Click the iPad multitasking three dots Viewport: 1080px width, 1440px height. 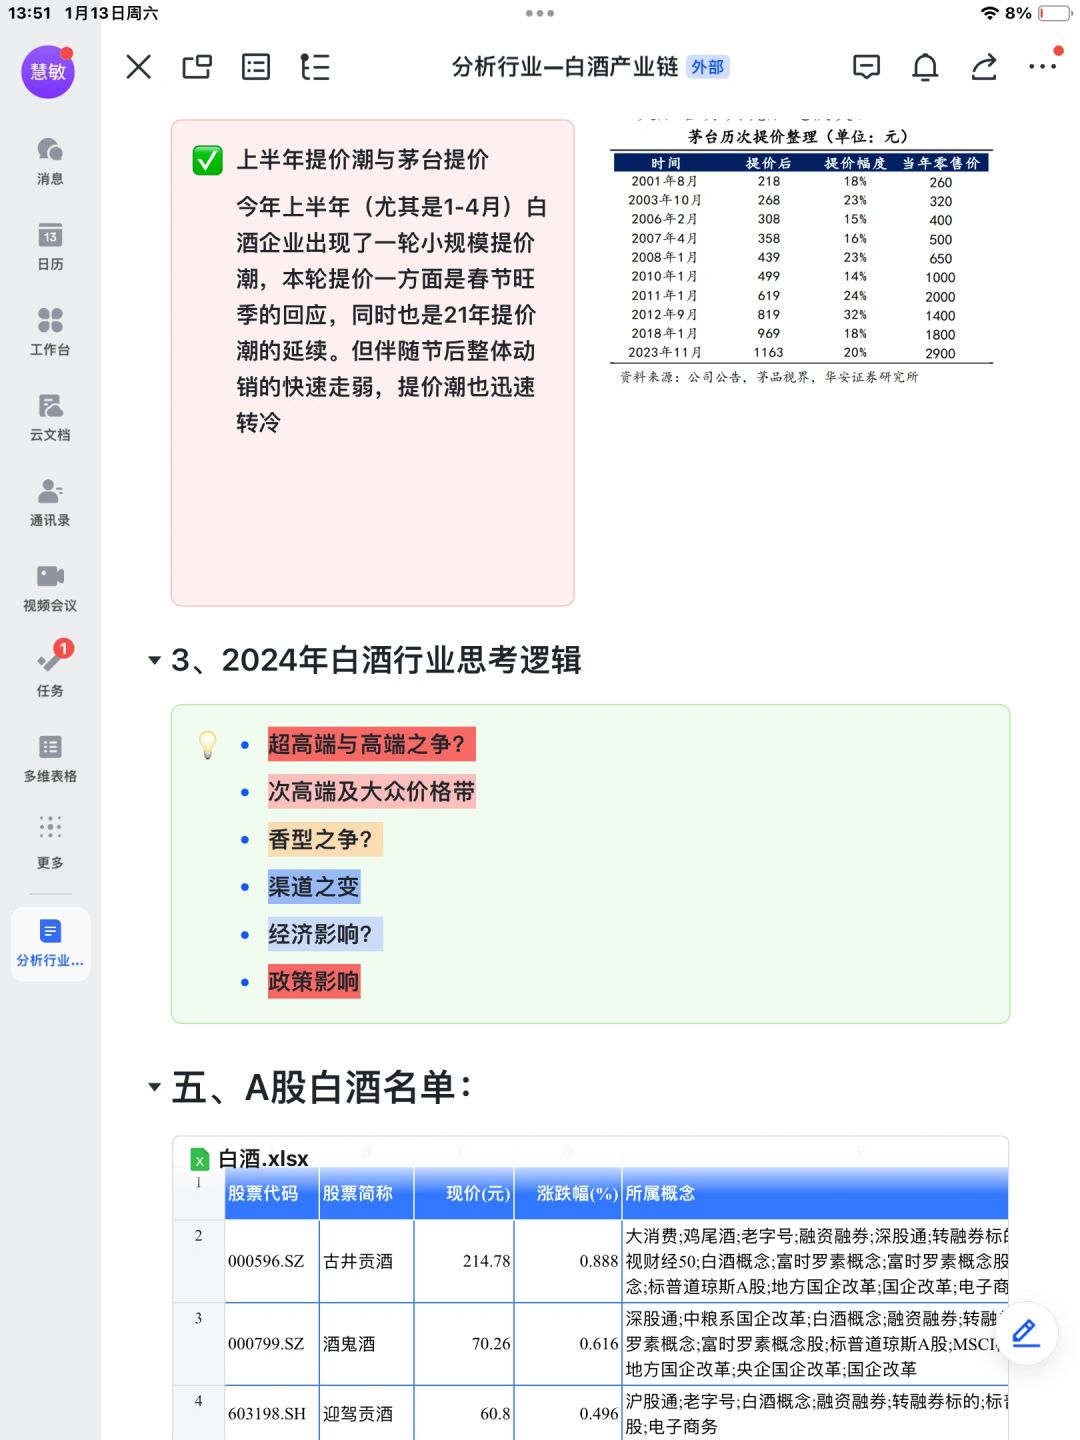(540, 13)
